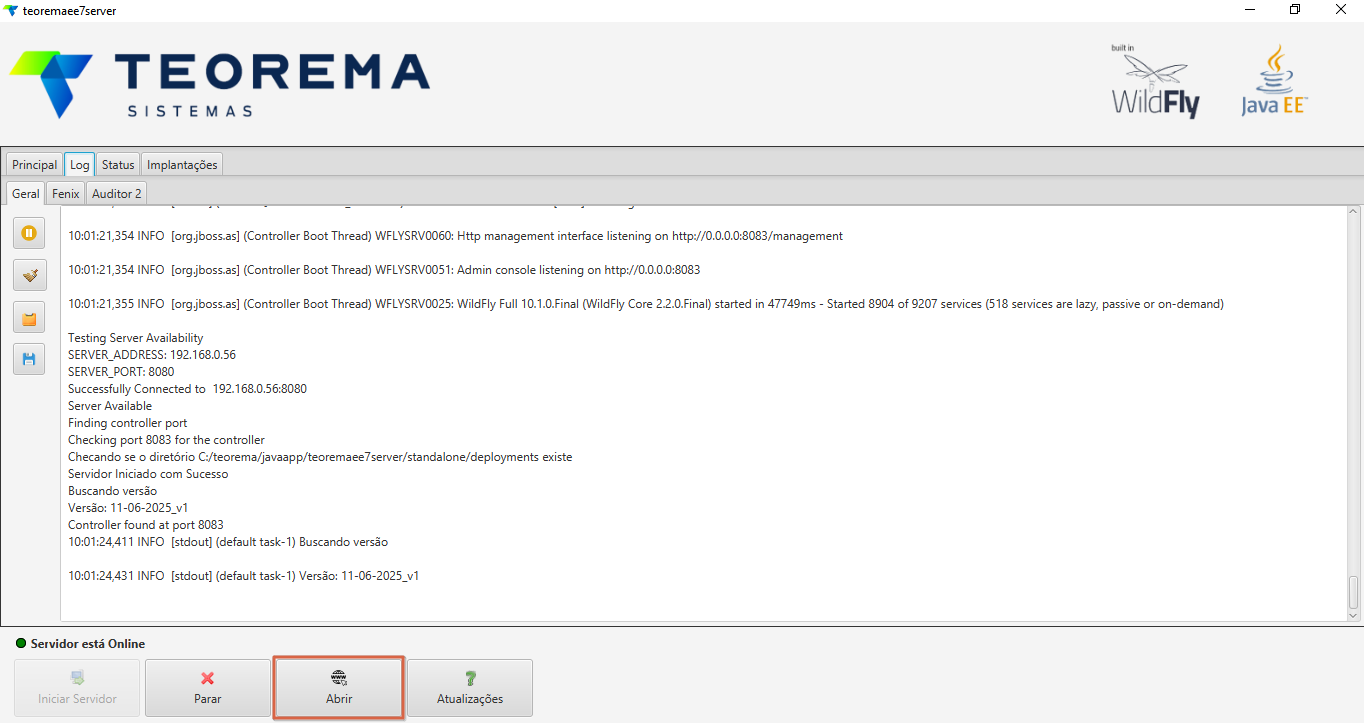Click the 10:01:24,431 stdout Versão log line
The width and height of the screenshot is (1364, 723).
(243, 576)
